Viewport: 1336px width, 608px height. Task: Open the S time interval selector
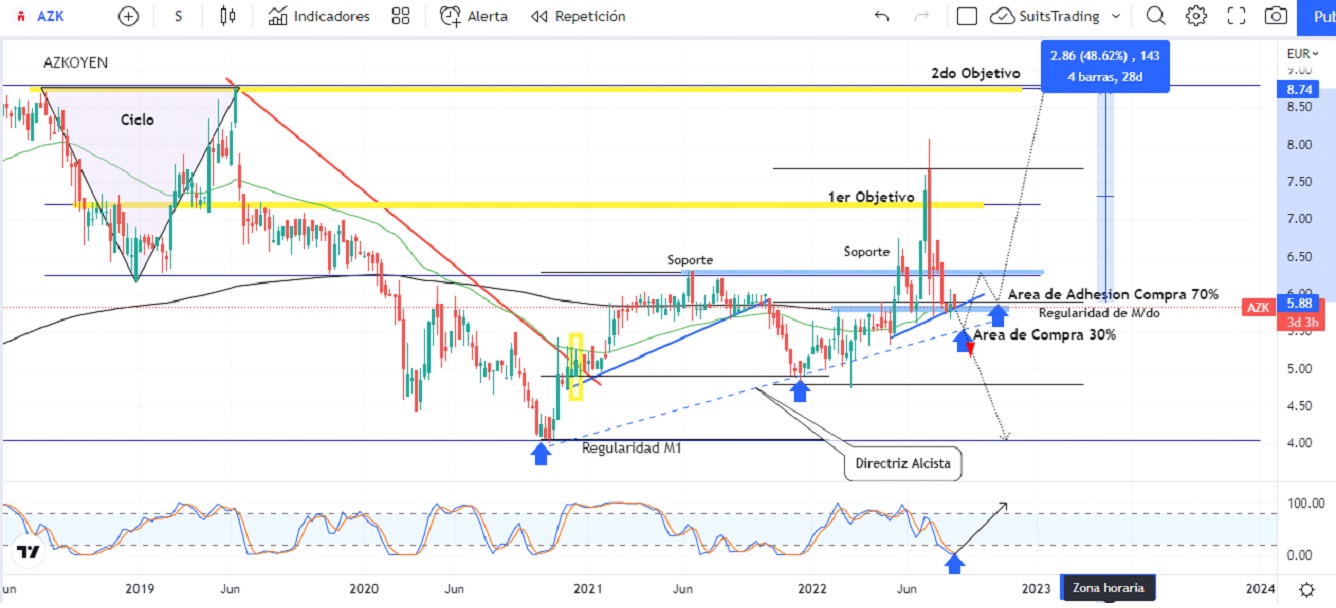[178, 16]
